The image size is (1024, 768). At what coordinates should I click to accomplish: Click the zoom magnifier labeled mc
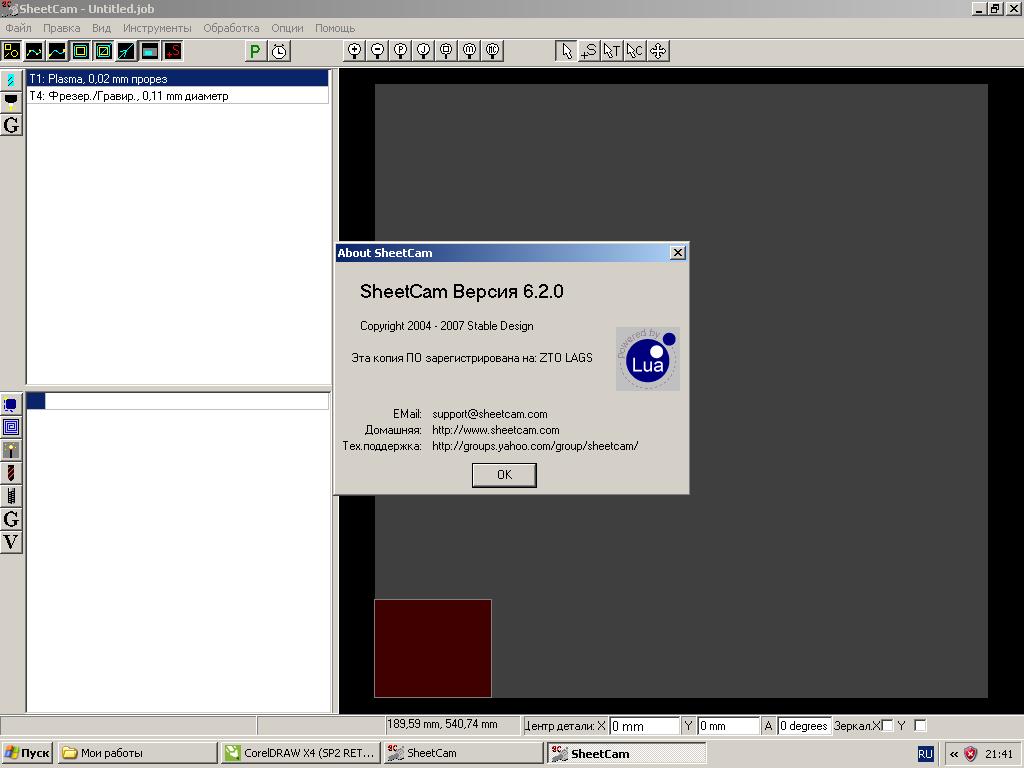[x=492, y=51]
